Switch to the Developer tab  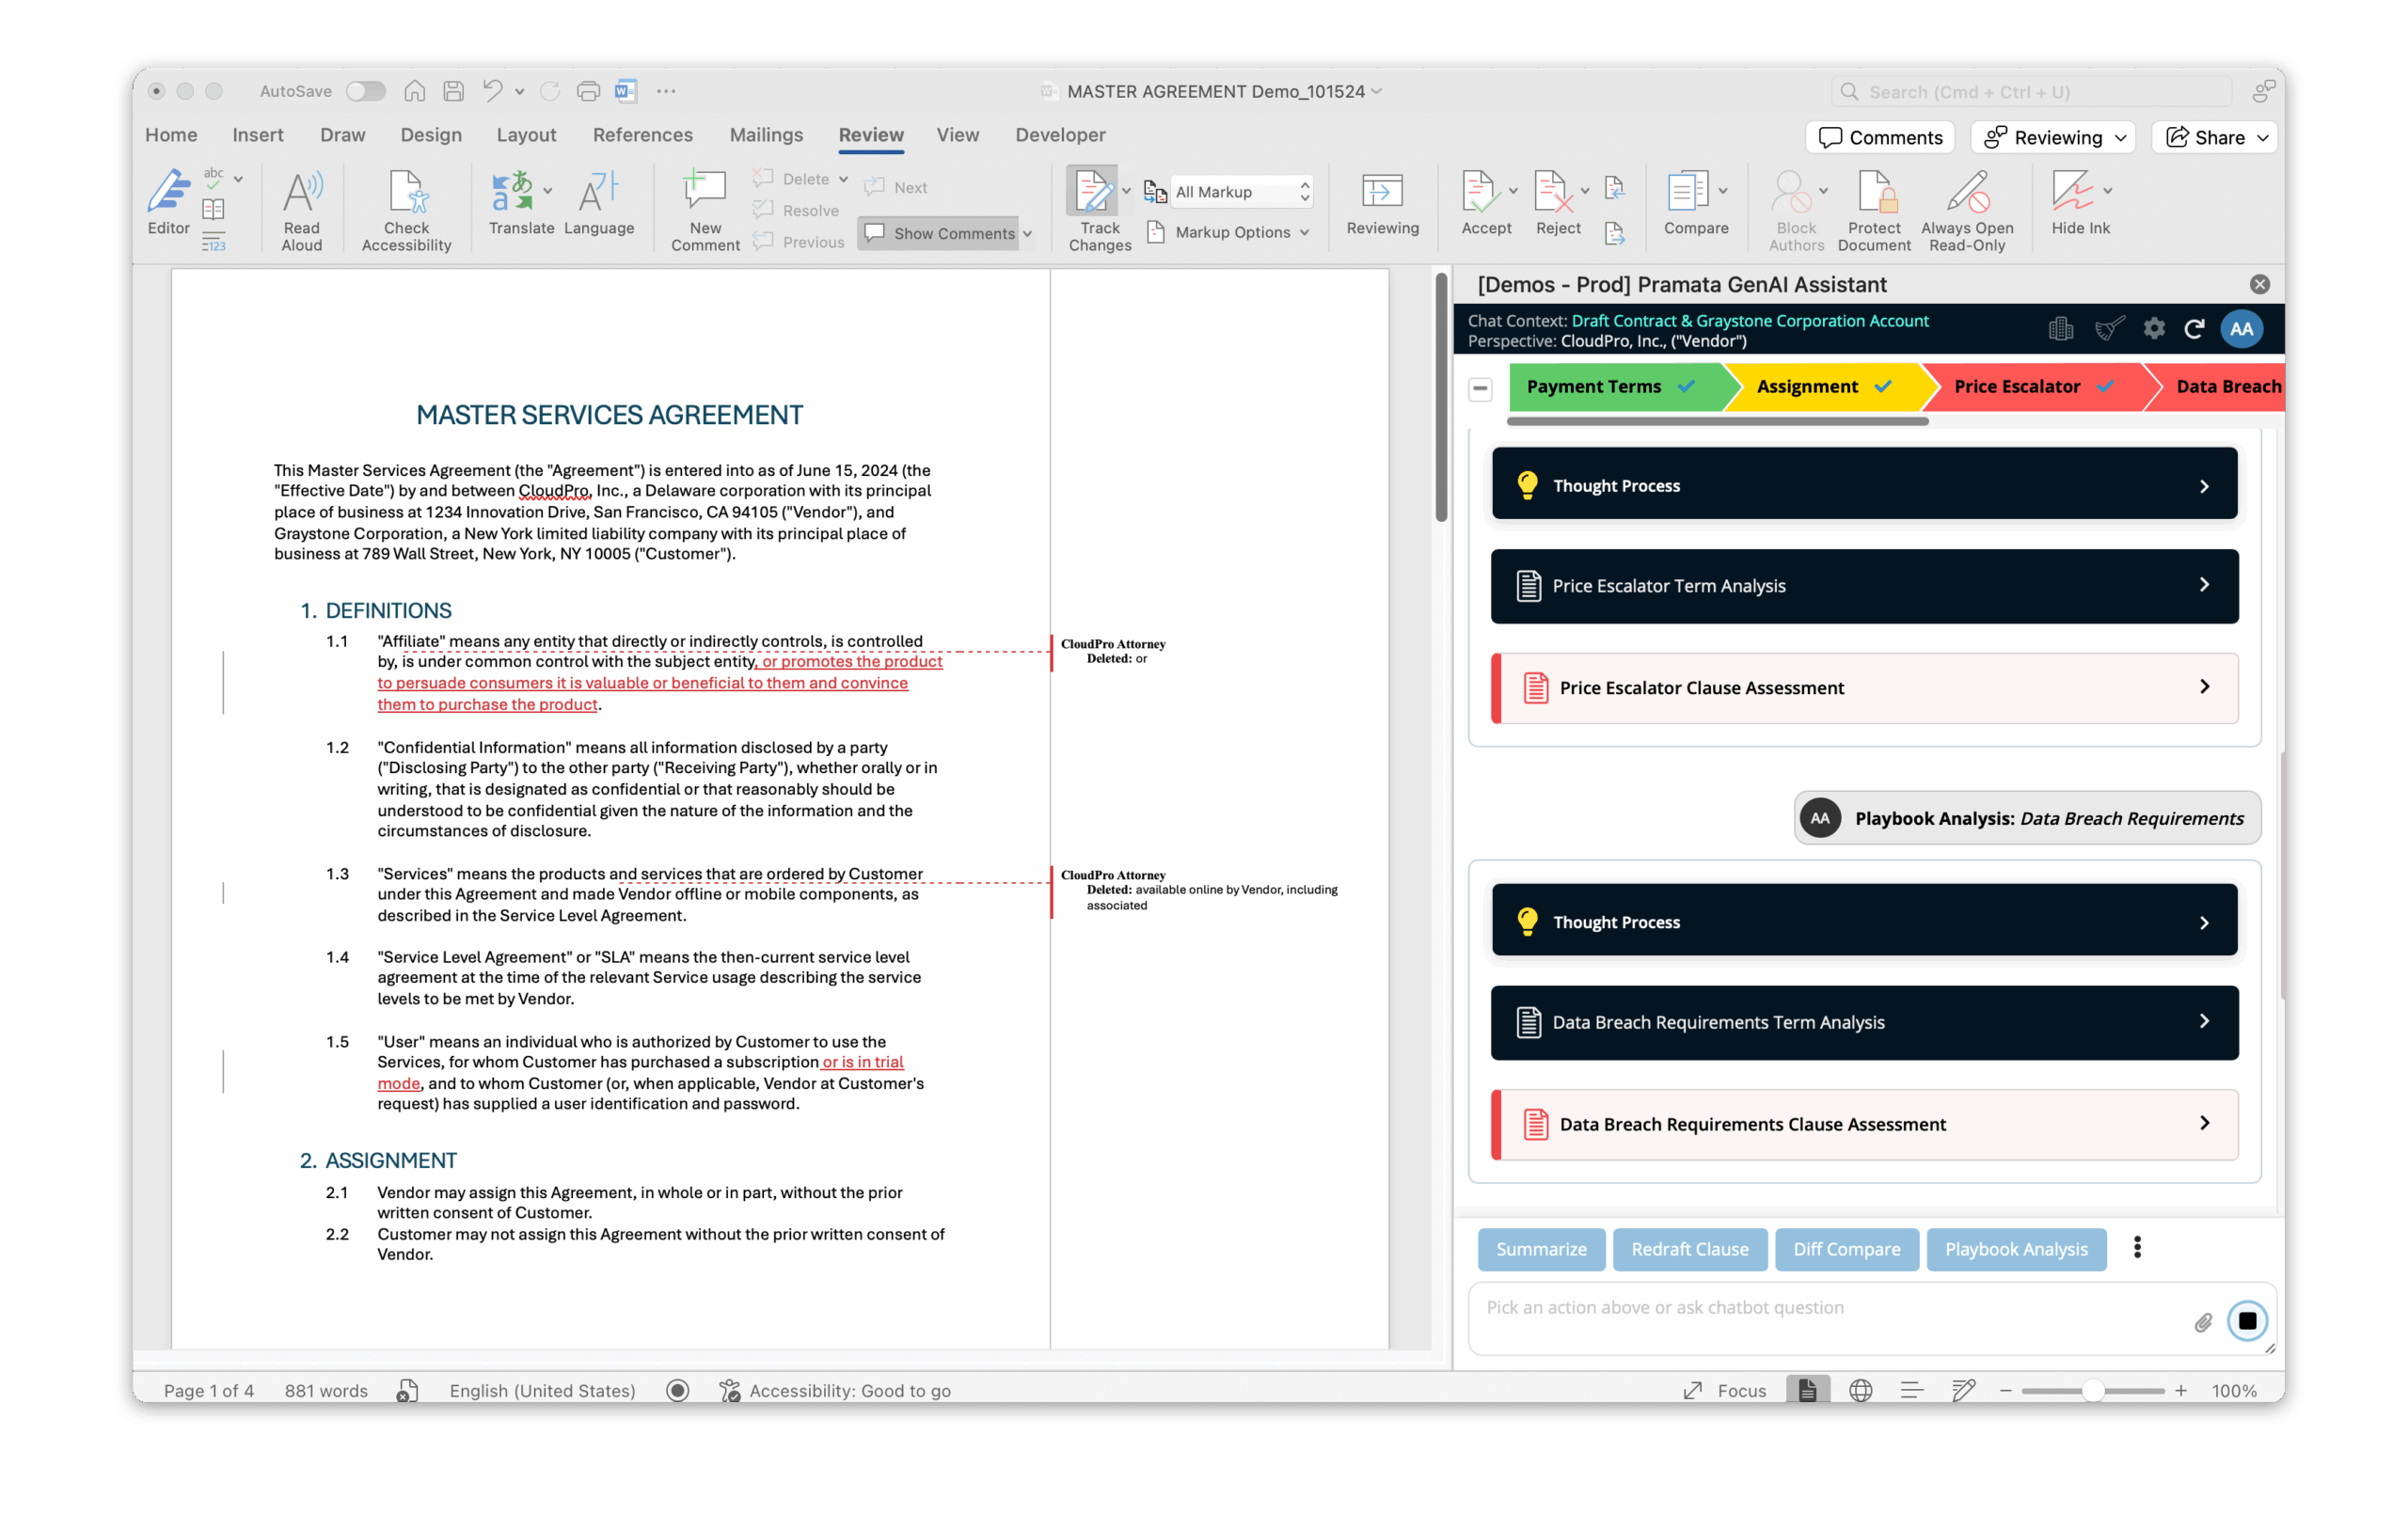pos(1060,135)
